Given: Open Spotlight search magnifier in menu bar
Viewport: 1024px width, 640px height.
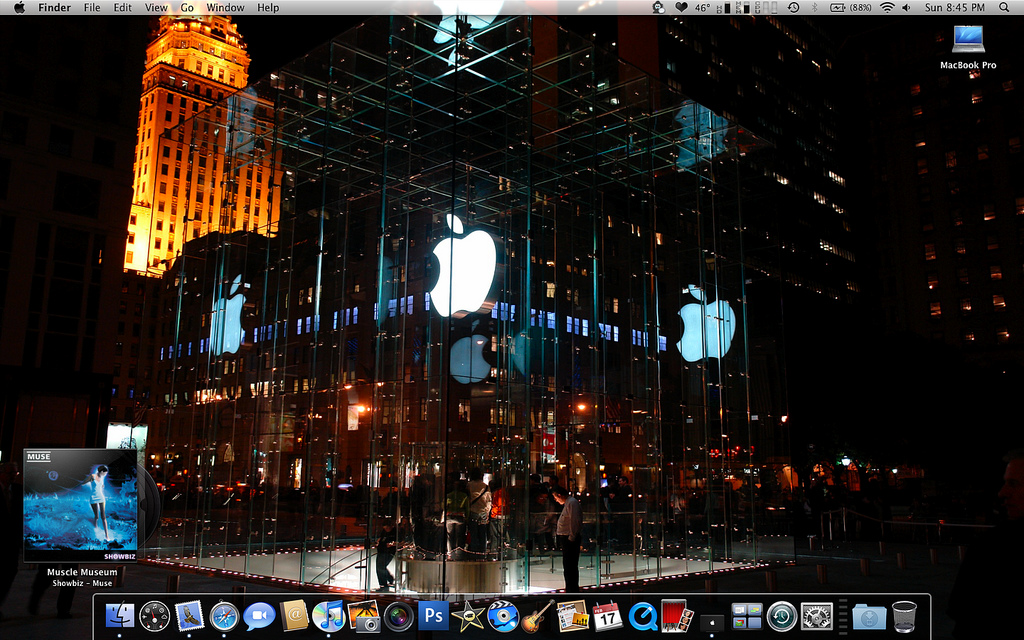Looking at the screenshot, I should coord(1004,7).
